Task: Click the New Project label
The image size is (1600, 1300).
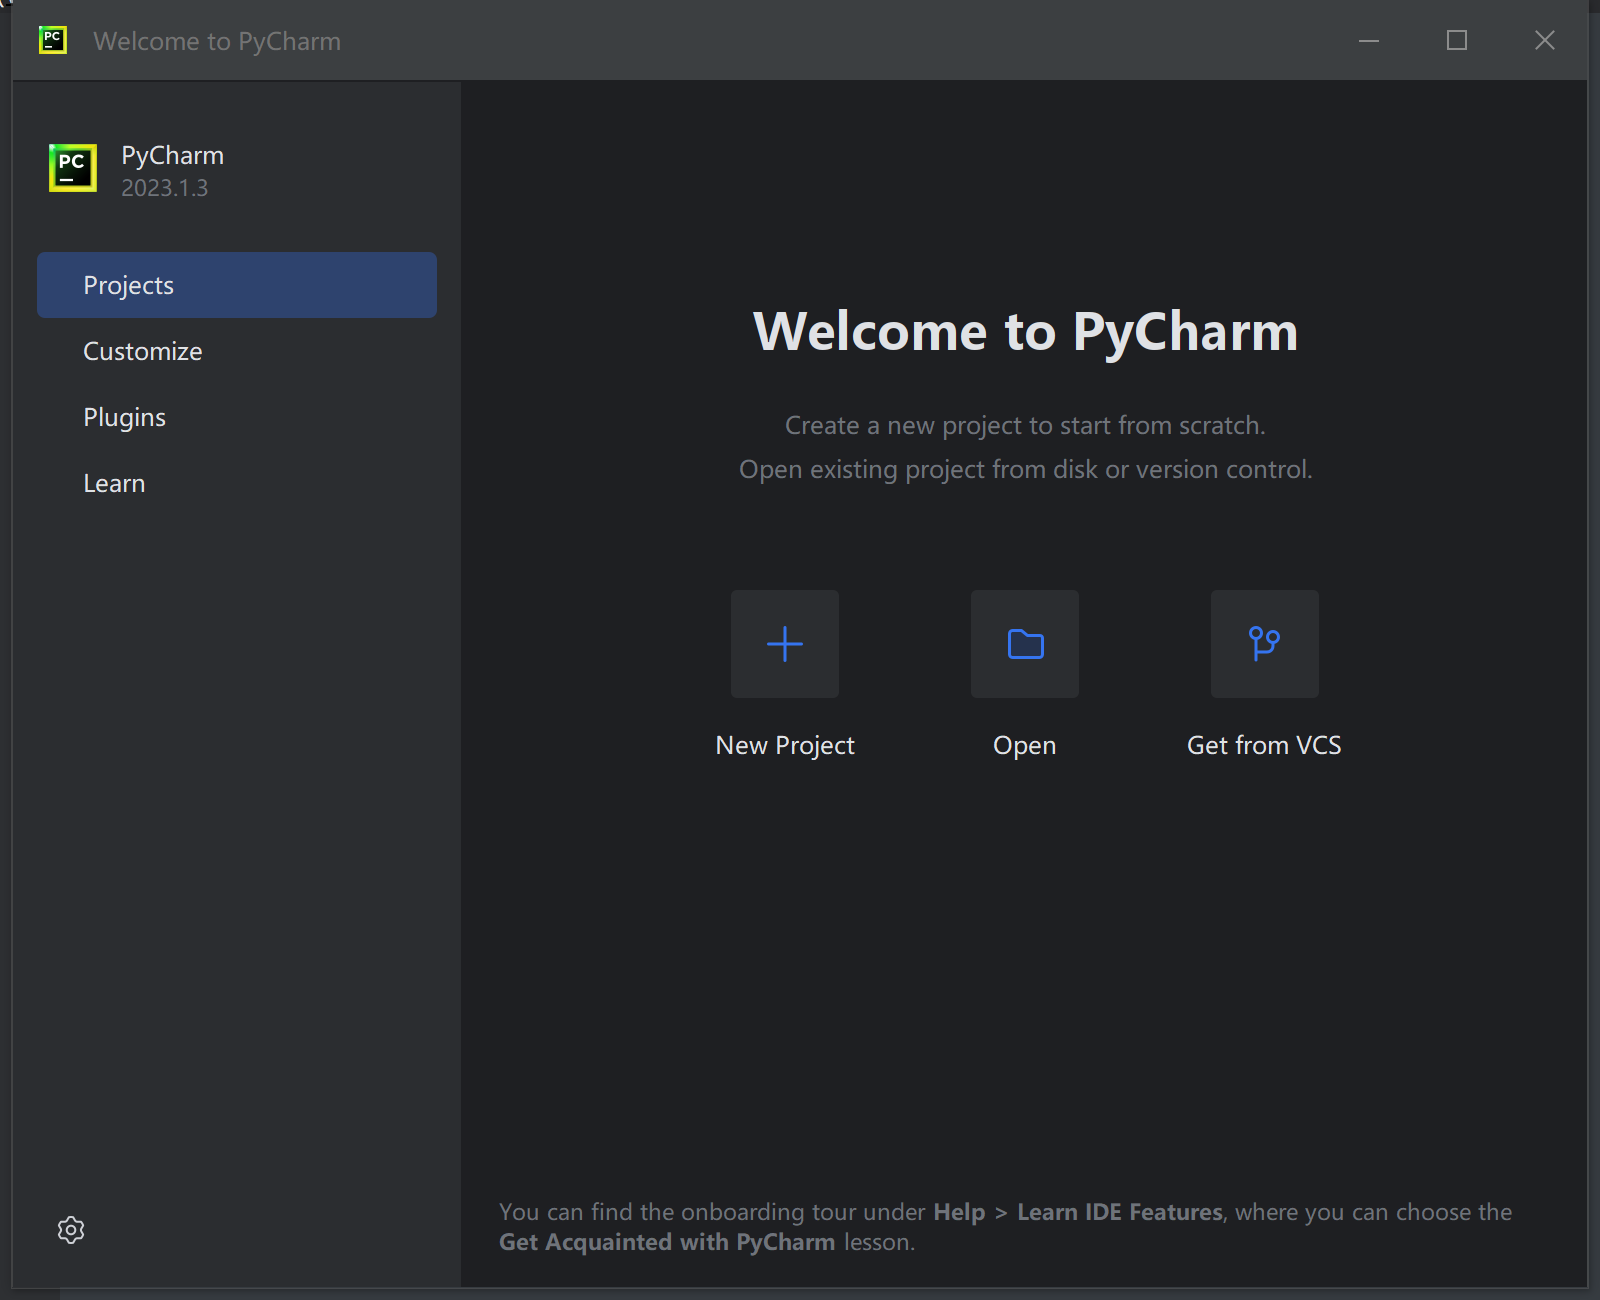Action: click(785, 746)
